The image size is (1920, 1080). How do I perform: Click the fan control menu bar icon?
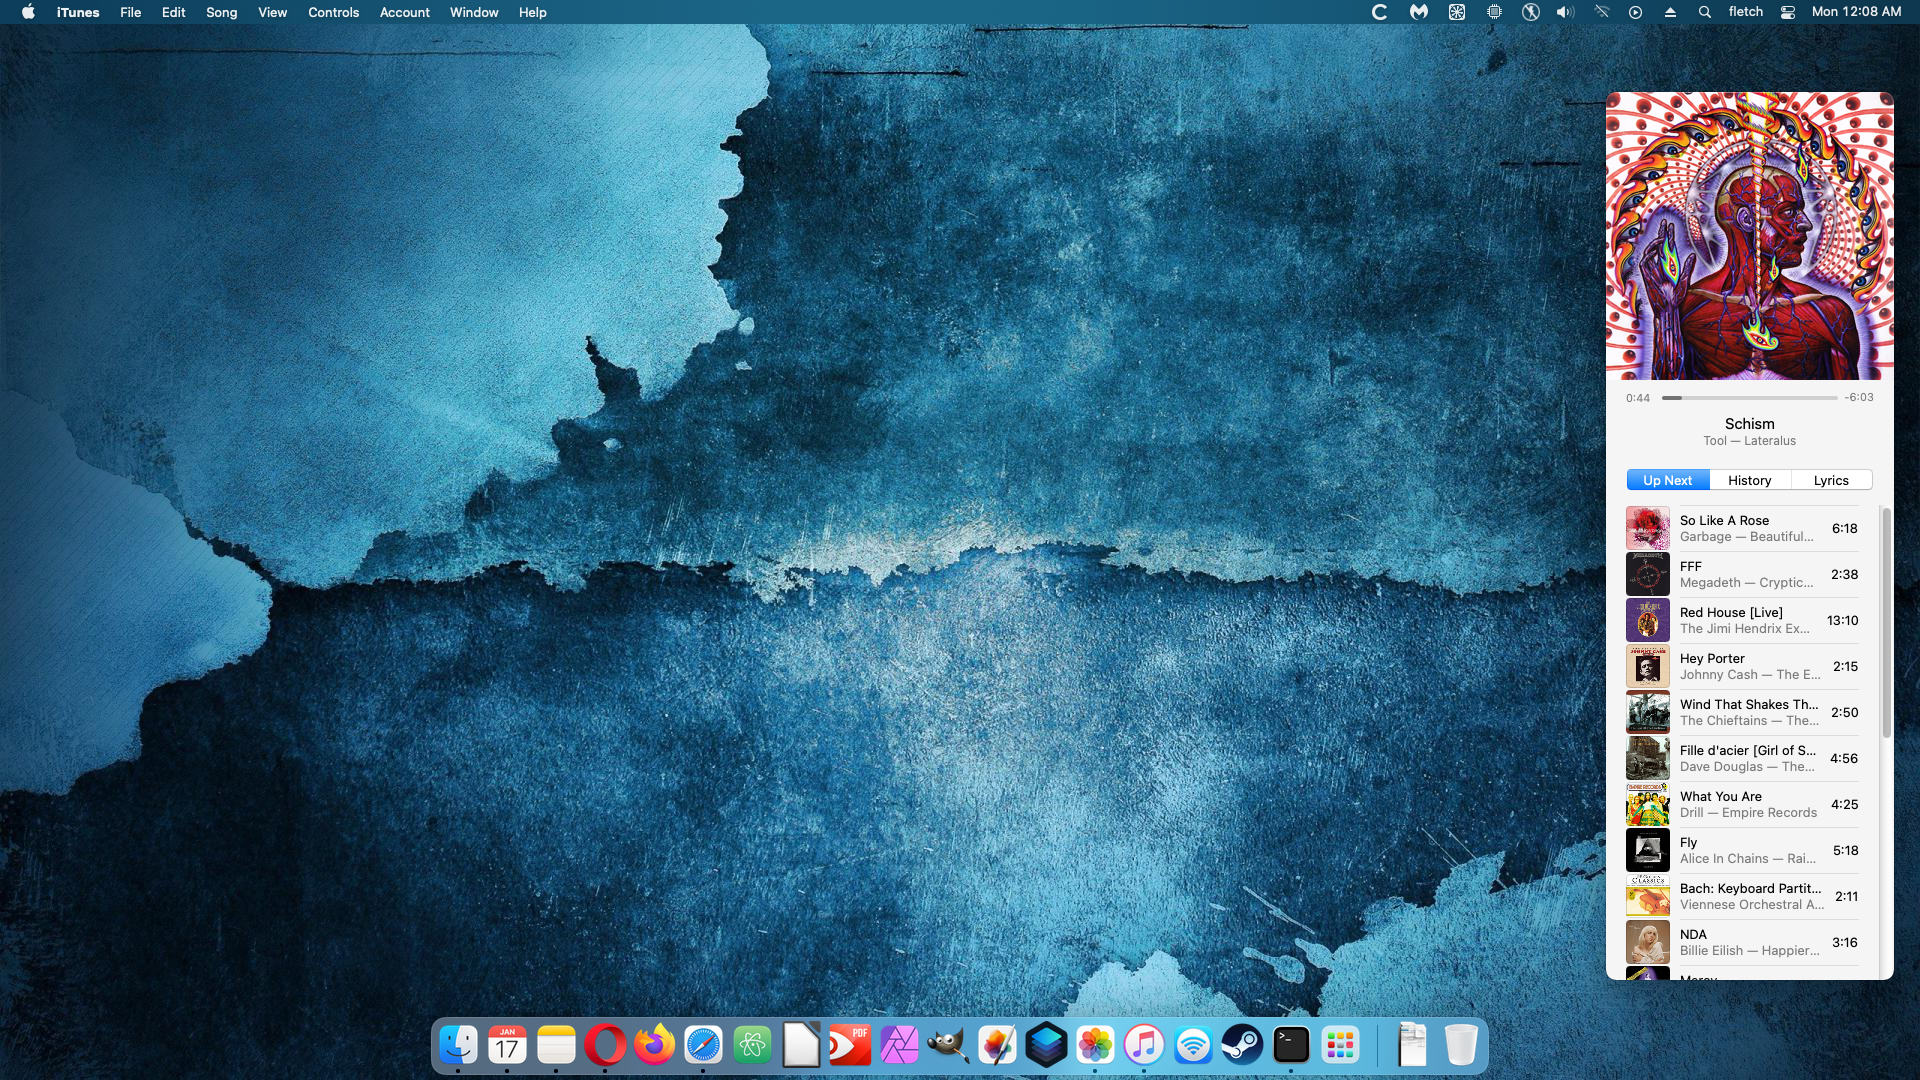coord(1457,12)
